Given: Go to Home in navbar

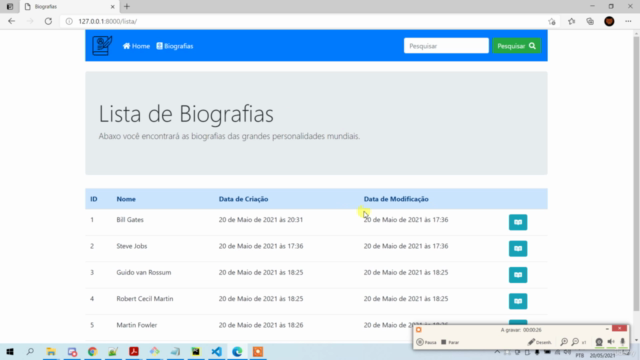Looking at the screenshot, I should 136,46.
